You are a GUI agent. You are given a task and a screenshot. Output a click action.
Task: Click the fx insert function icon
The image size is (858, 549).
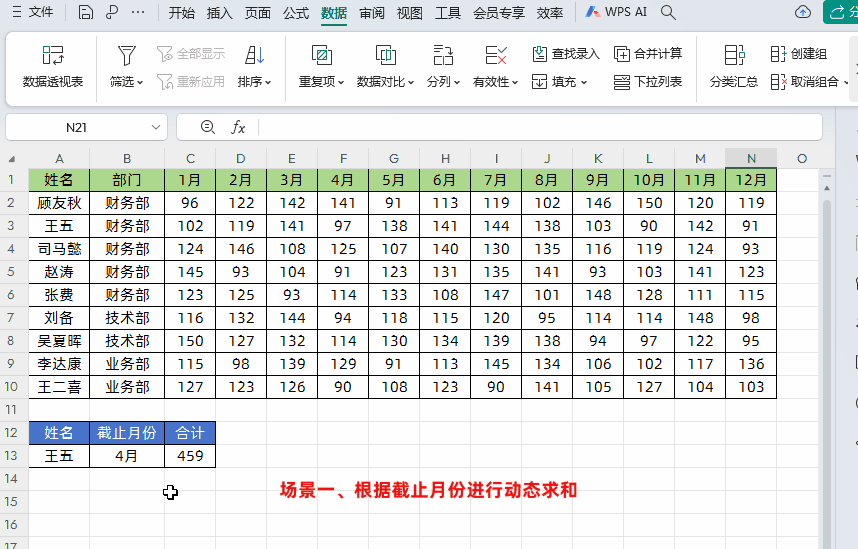238,127
